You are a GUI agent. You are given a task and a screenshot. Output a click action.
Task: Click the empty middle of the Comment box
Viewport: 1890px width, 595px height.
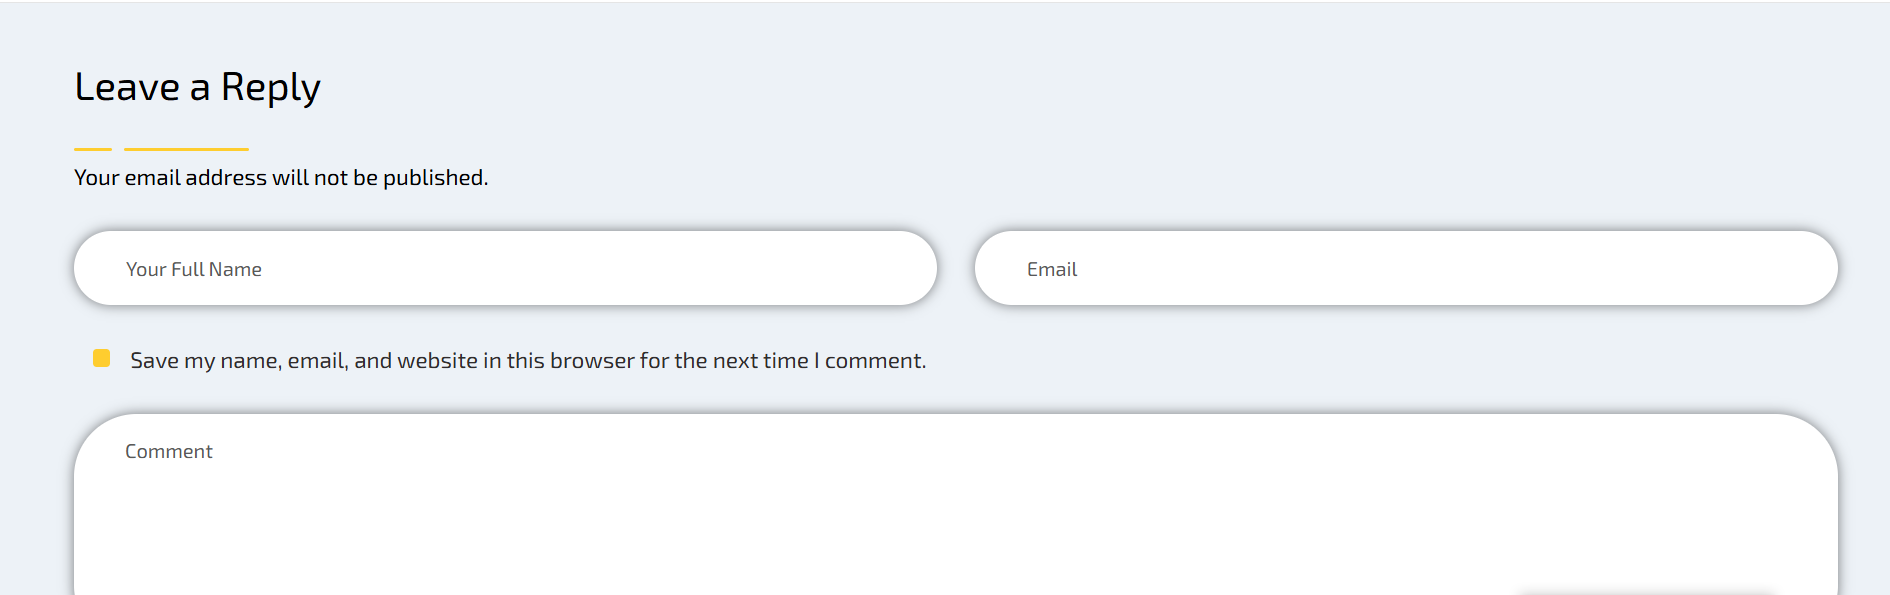pos(955,520)
